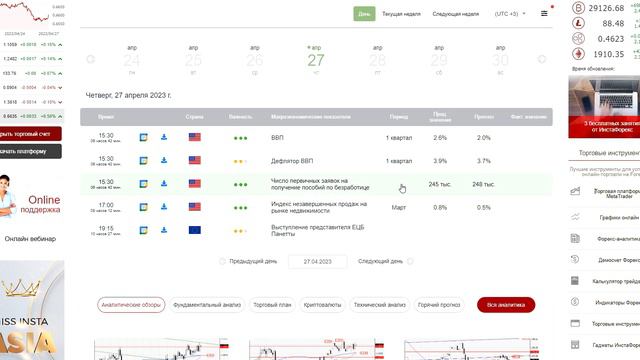Screen dimensions: 640x360
Task: Expand row with 0.6635 quote arrow
Action: tap(60, 116)
